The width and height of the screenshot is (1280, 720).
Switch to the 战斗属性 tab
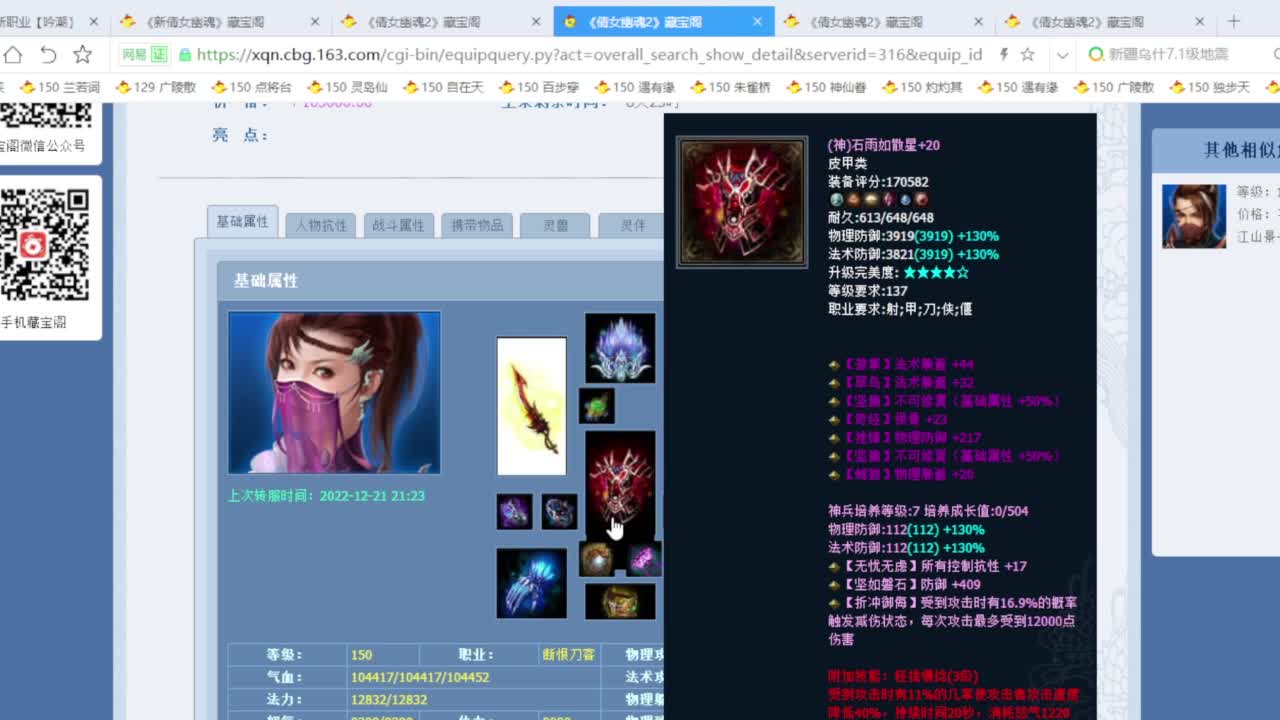coord(400,226)
